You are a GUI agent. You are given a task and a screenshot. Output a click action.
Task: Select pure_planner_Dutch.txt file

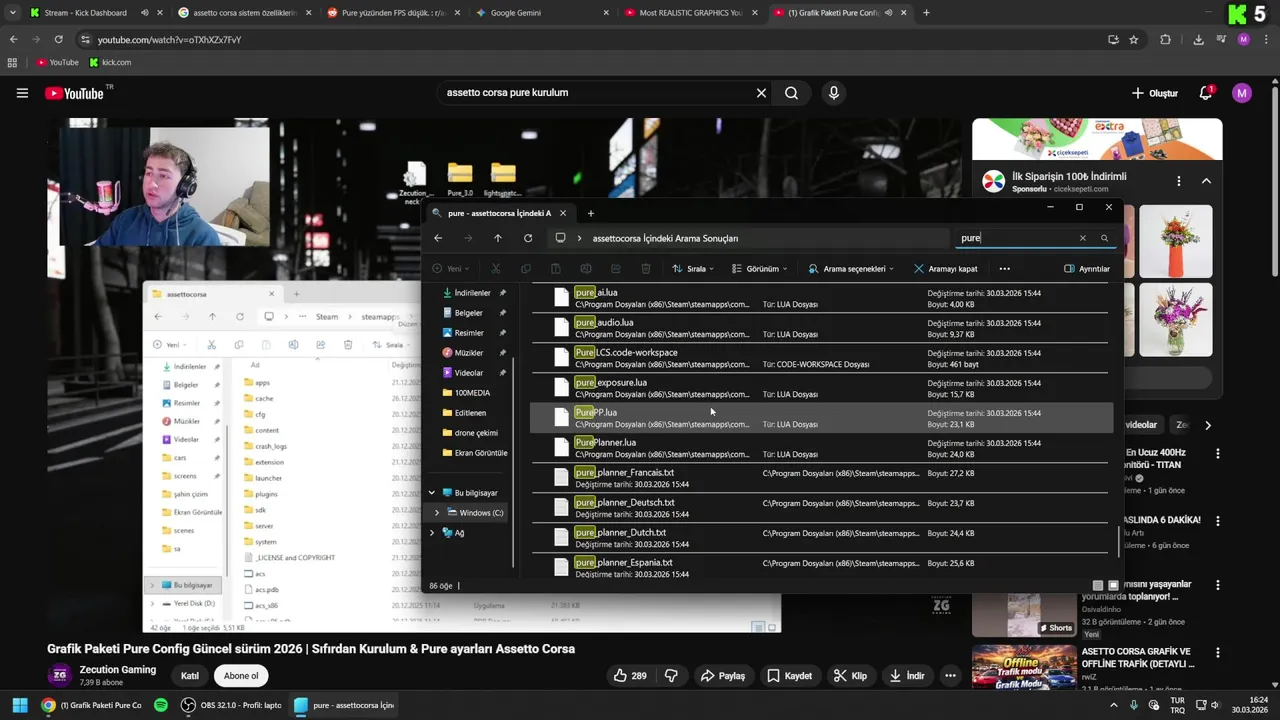[x=821, y=538]
